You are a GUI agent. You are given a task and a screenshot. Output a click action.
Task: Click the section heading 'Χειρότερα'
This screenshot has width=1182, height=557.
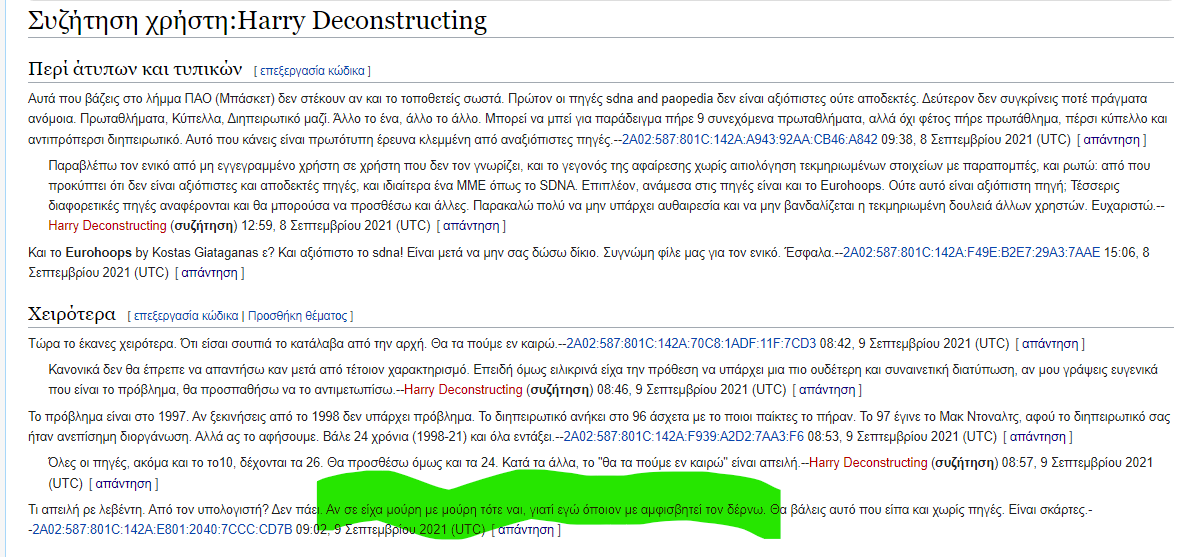72,314
